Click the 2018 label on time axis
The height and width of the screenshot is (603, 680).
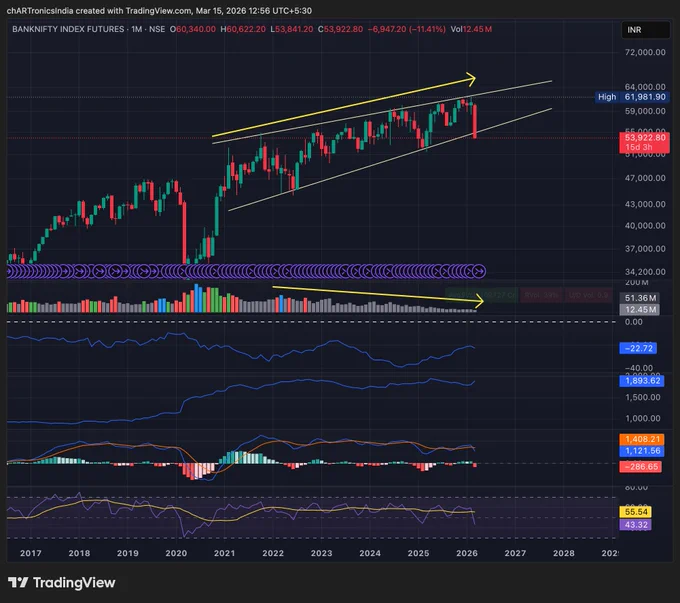coord(79,553)
